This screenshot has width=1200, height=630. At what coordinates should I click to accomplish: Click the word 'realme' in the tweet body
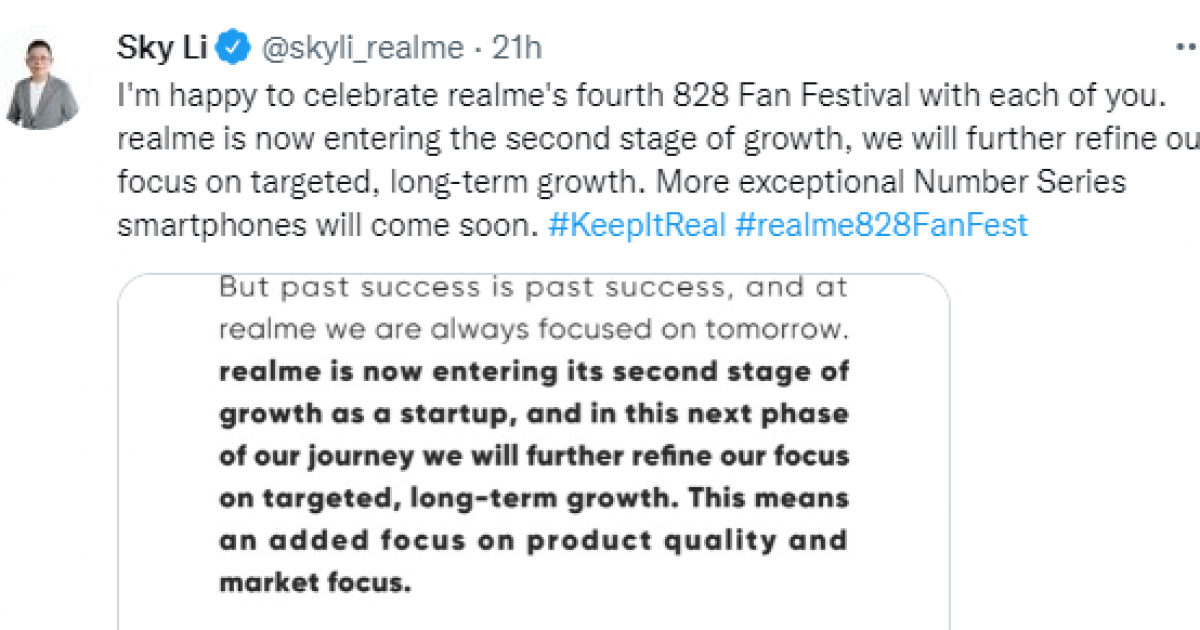point(154,138)
